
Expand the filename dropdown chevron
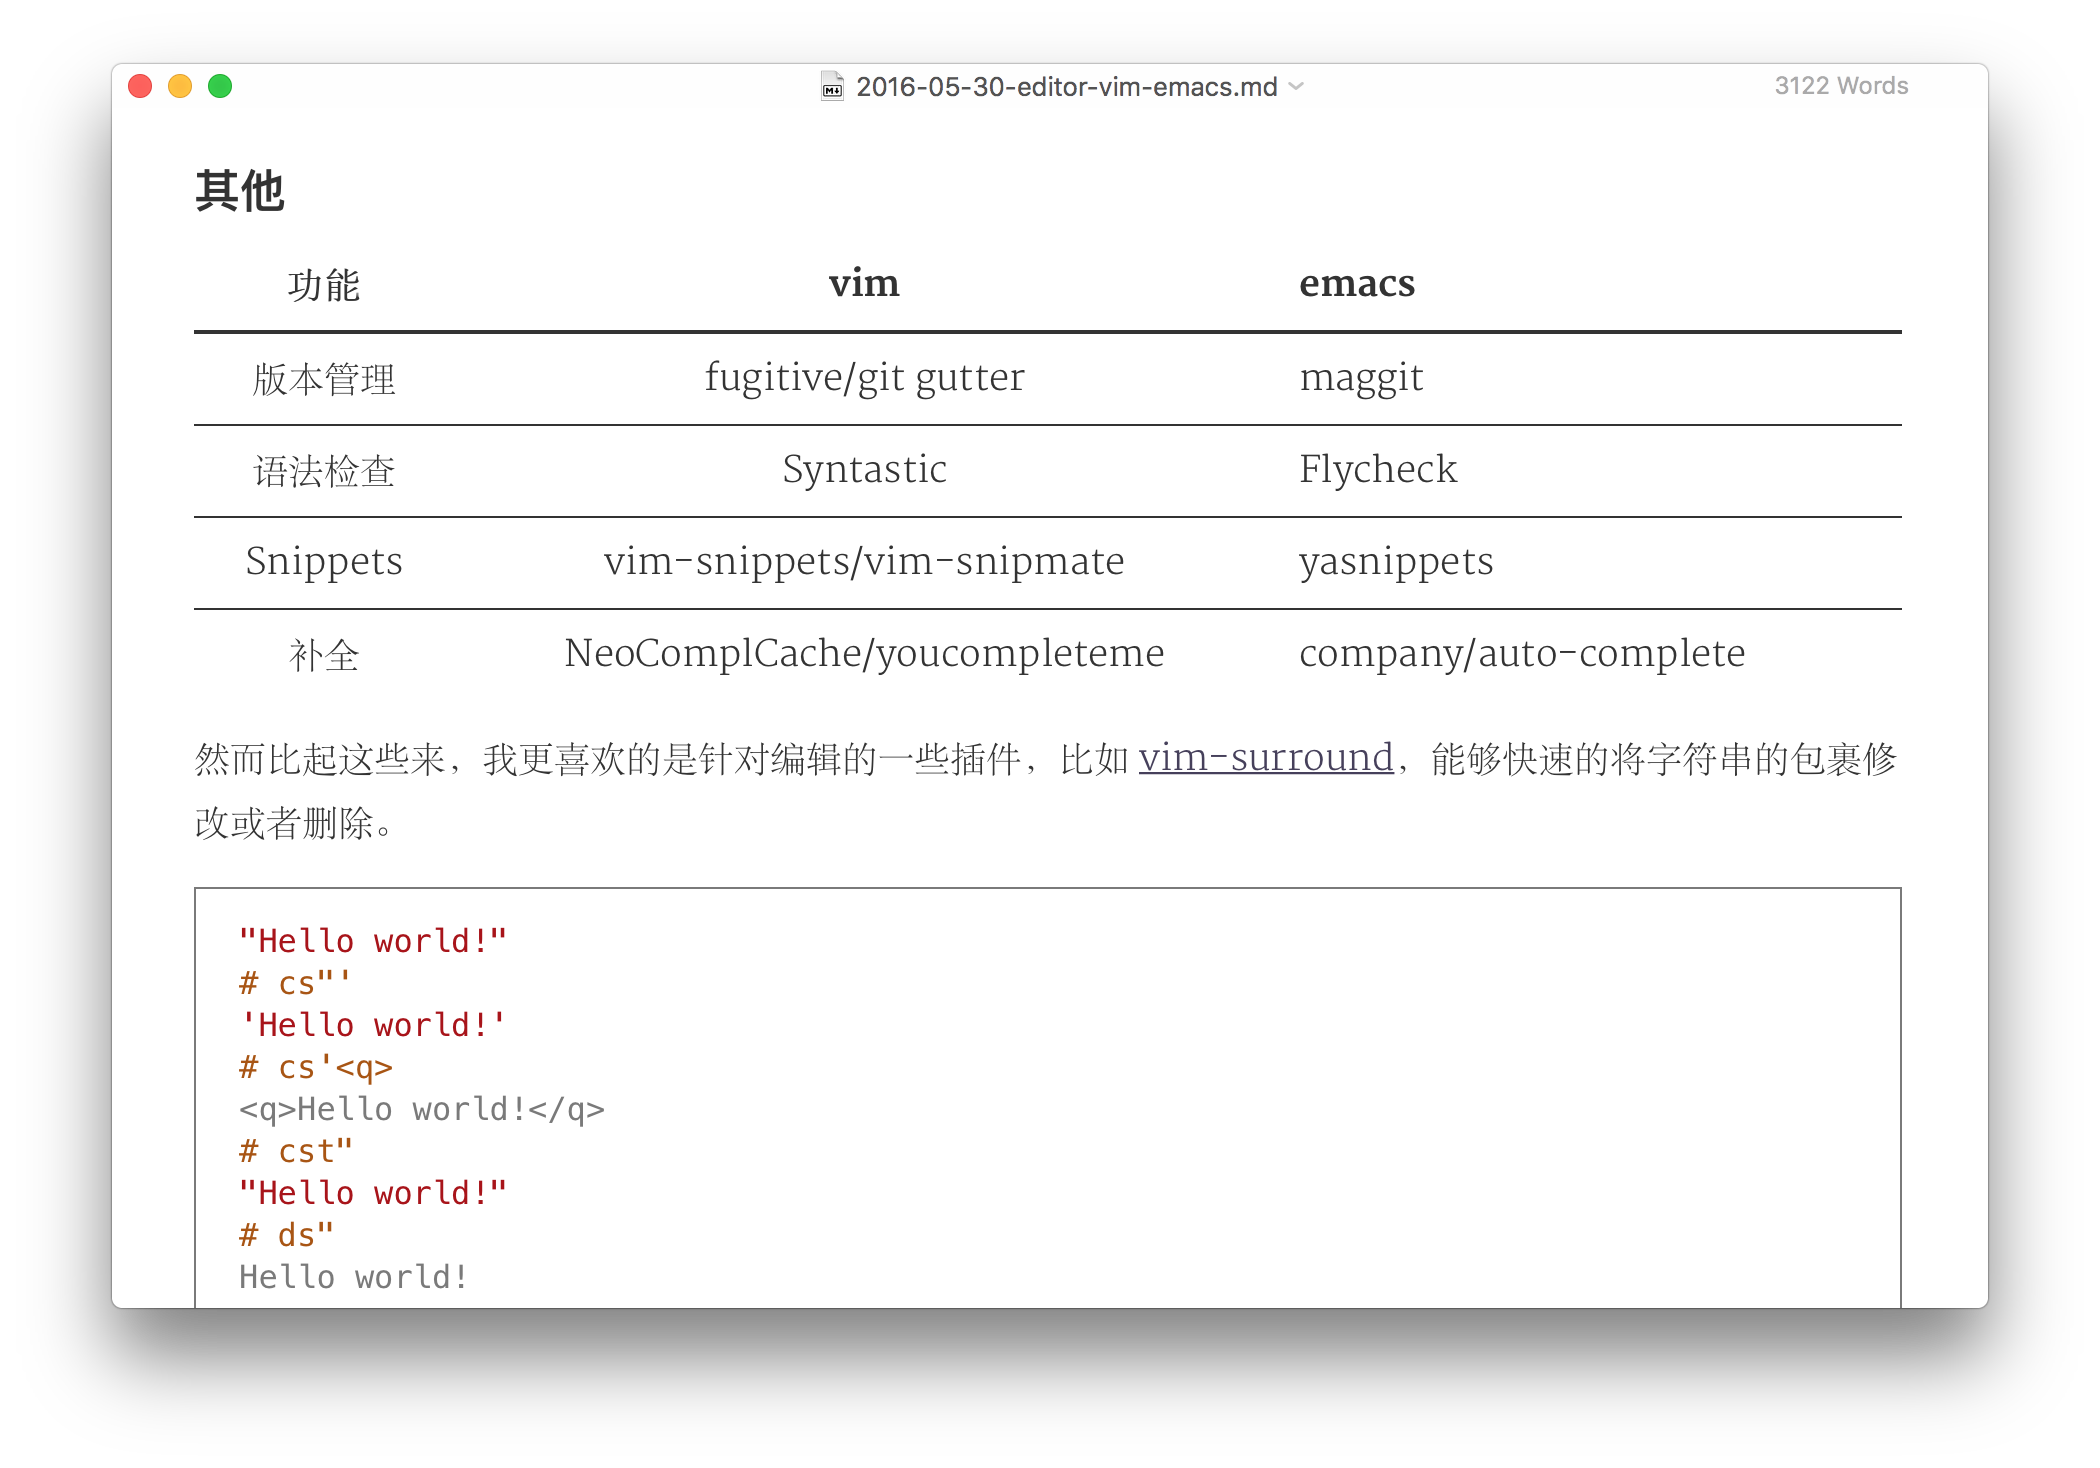tap(1297, 87)
